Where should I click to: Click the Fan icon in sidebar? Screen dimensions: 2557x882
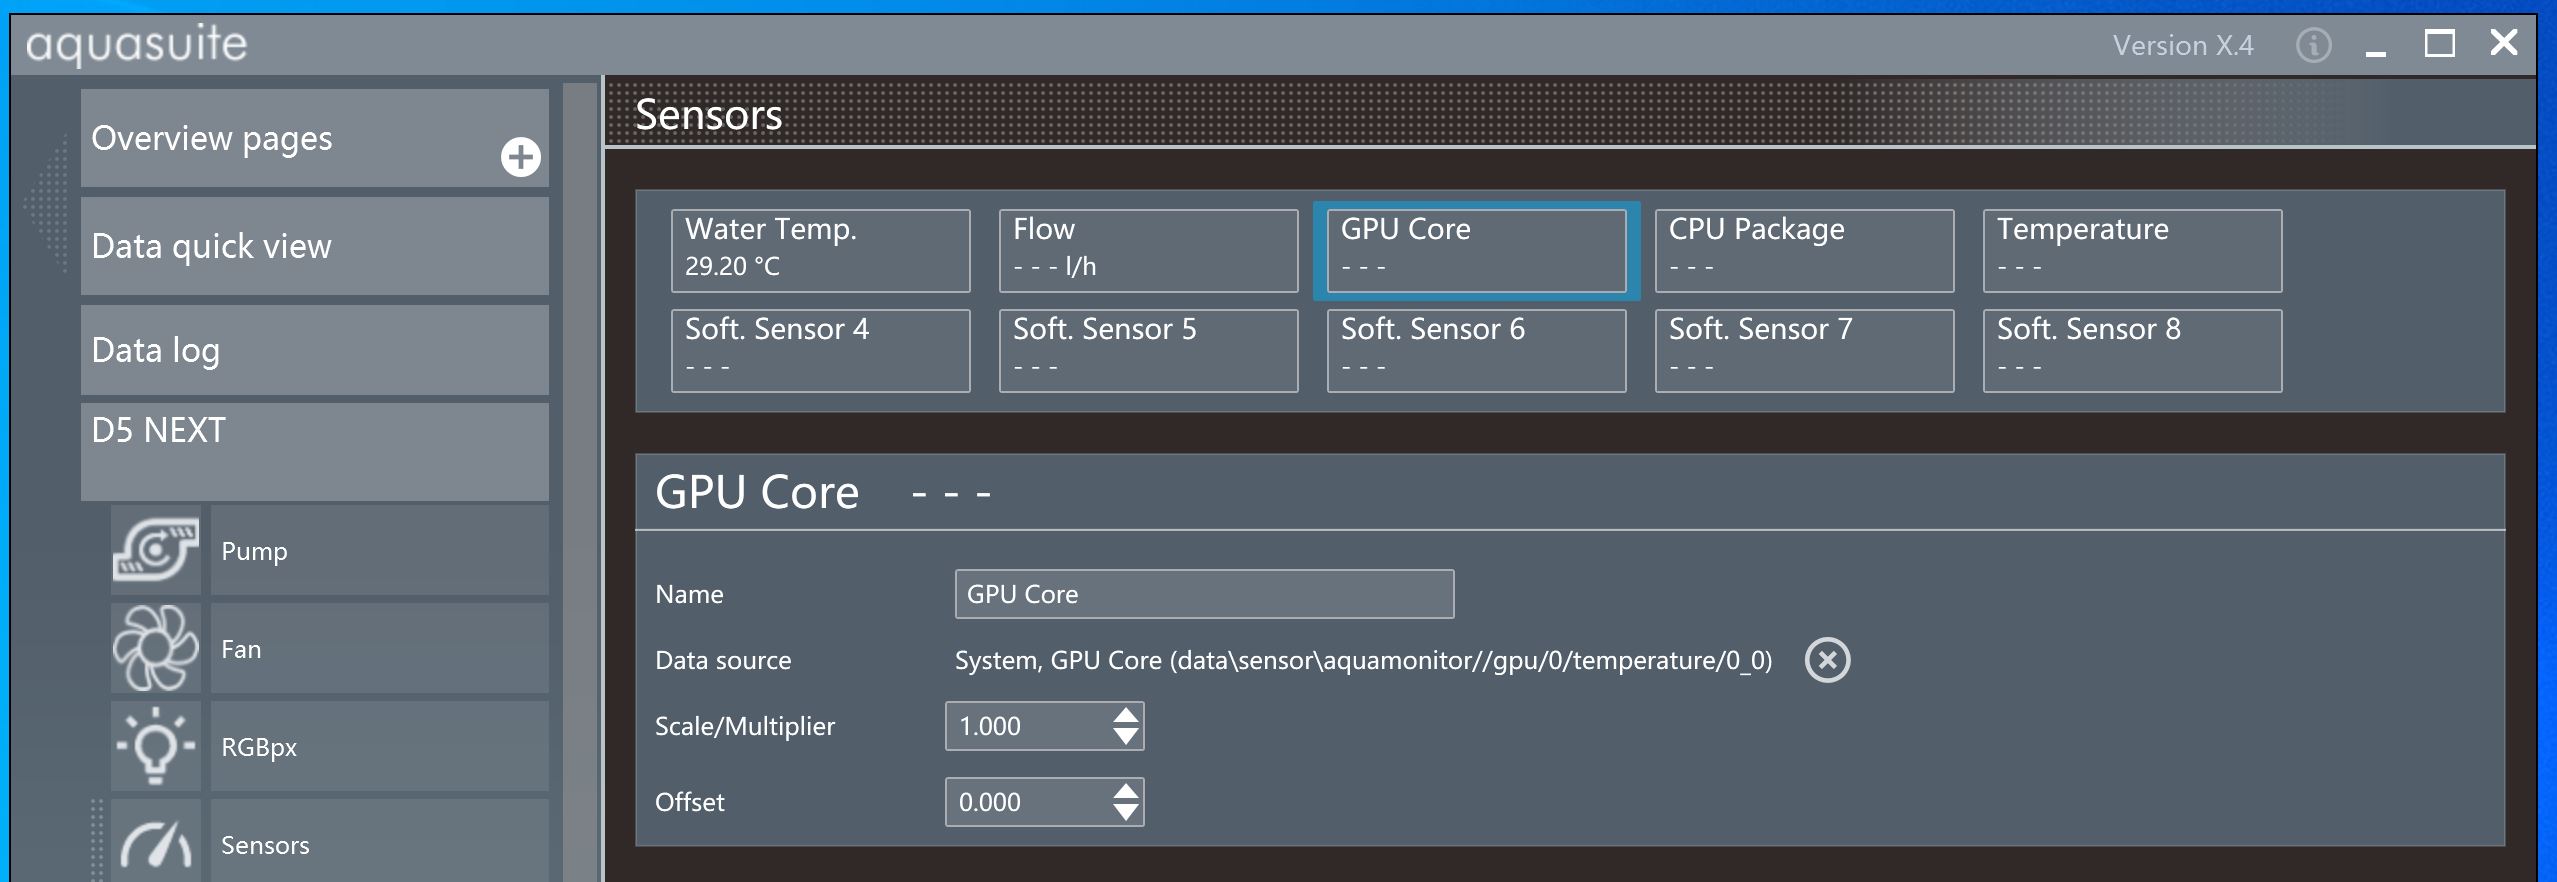click(x=155, y=648)
